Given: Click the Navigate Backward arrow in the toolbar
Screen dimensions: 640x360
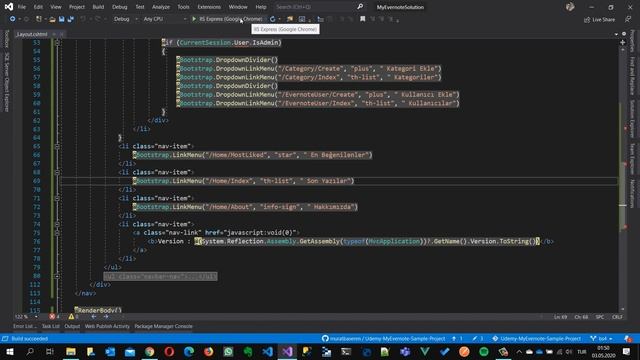Looking at the screenshot, I should point(12,19).
